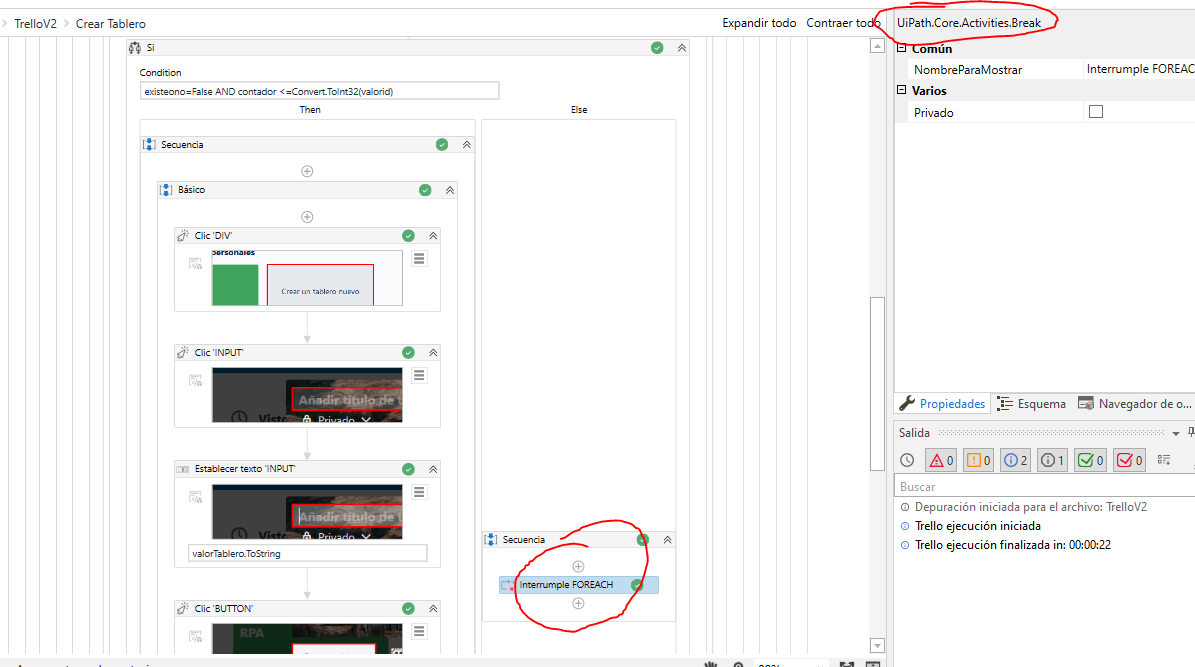Screen dimensions: 1195x667
Task: Open the Navegador de objetos tab
Action: pyautogui.click(x=1133, y=403)
